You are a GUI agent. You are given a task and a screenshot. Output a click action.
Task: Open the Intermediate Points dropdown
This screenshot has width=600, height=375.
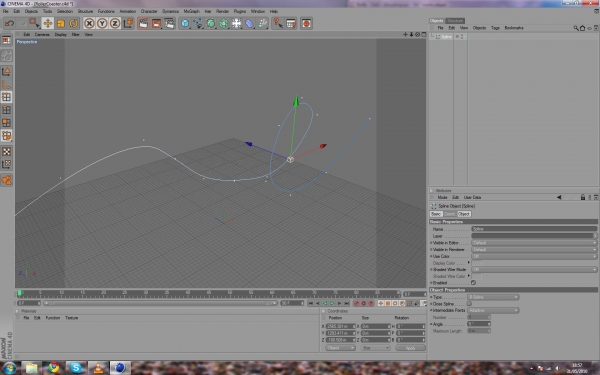click(x=493, y=310)
